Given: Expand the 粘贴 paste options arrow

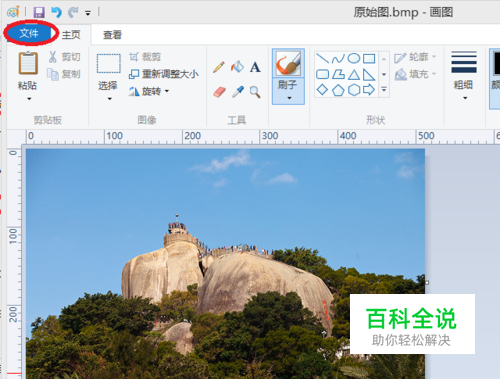Looking at the screenshot, I should point(29,99).
